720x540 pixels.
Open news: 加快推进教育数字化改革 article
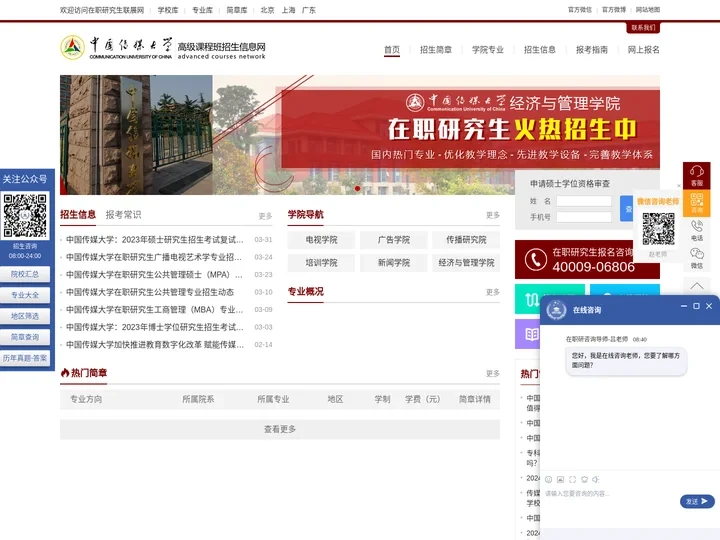[x=155, y=344]
